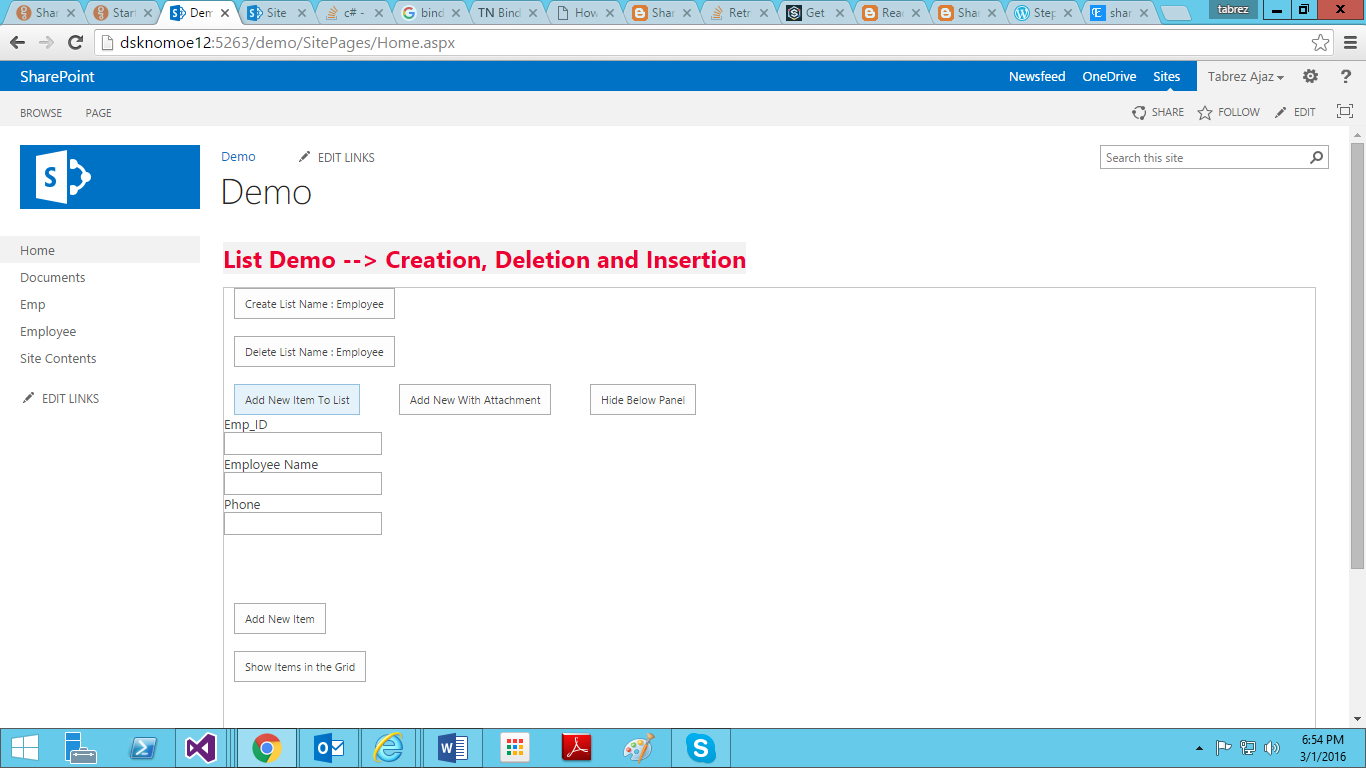Open SharePoint settings gear menu
Image resolution: width=1366 pixels, height=768 pixels.
(1310, 76)
